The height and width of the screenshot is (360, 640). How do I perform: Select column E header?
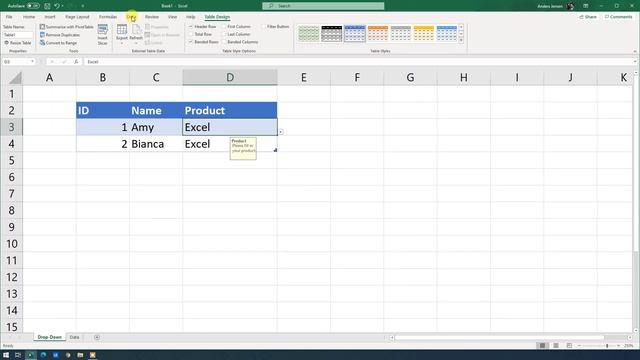[304, 78]
